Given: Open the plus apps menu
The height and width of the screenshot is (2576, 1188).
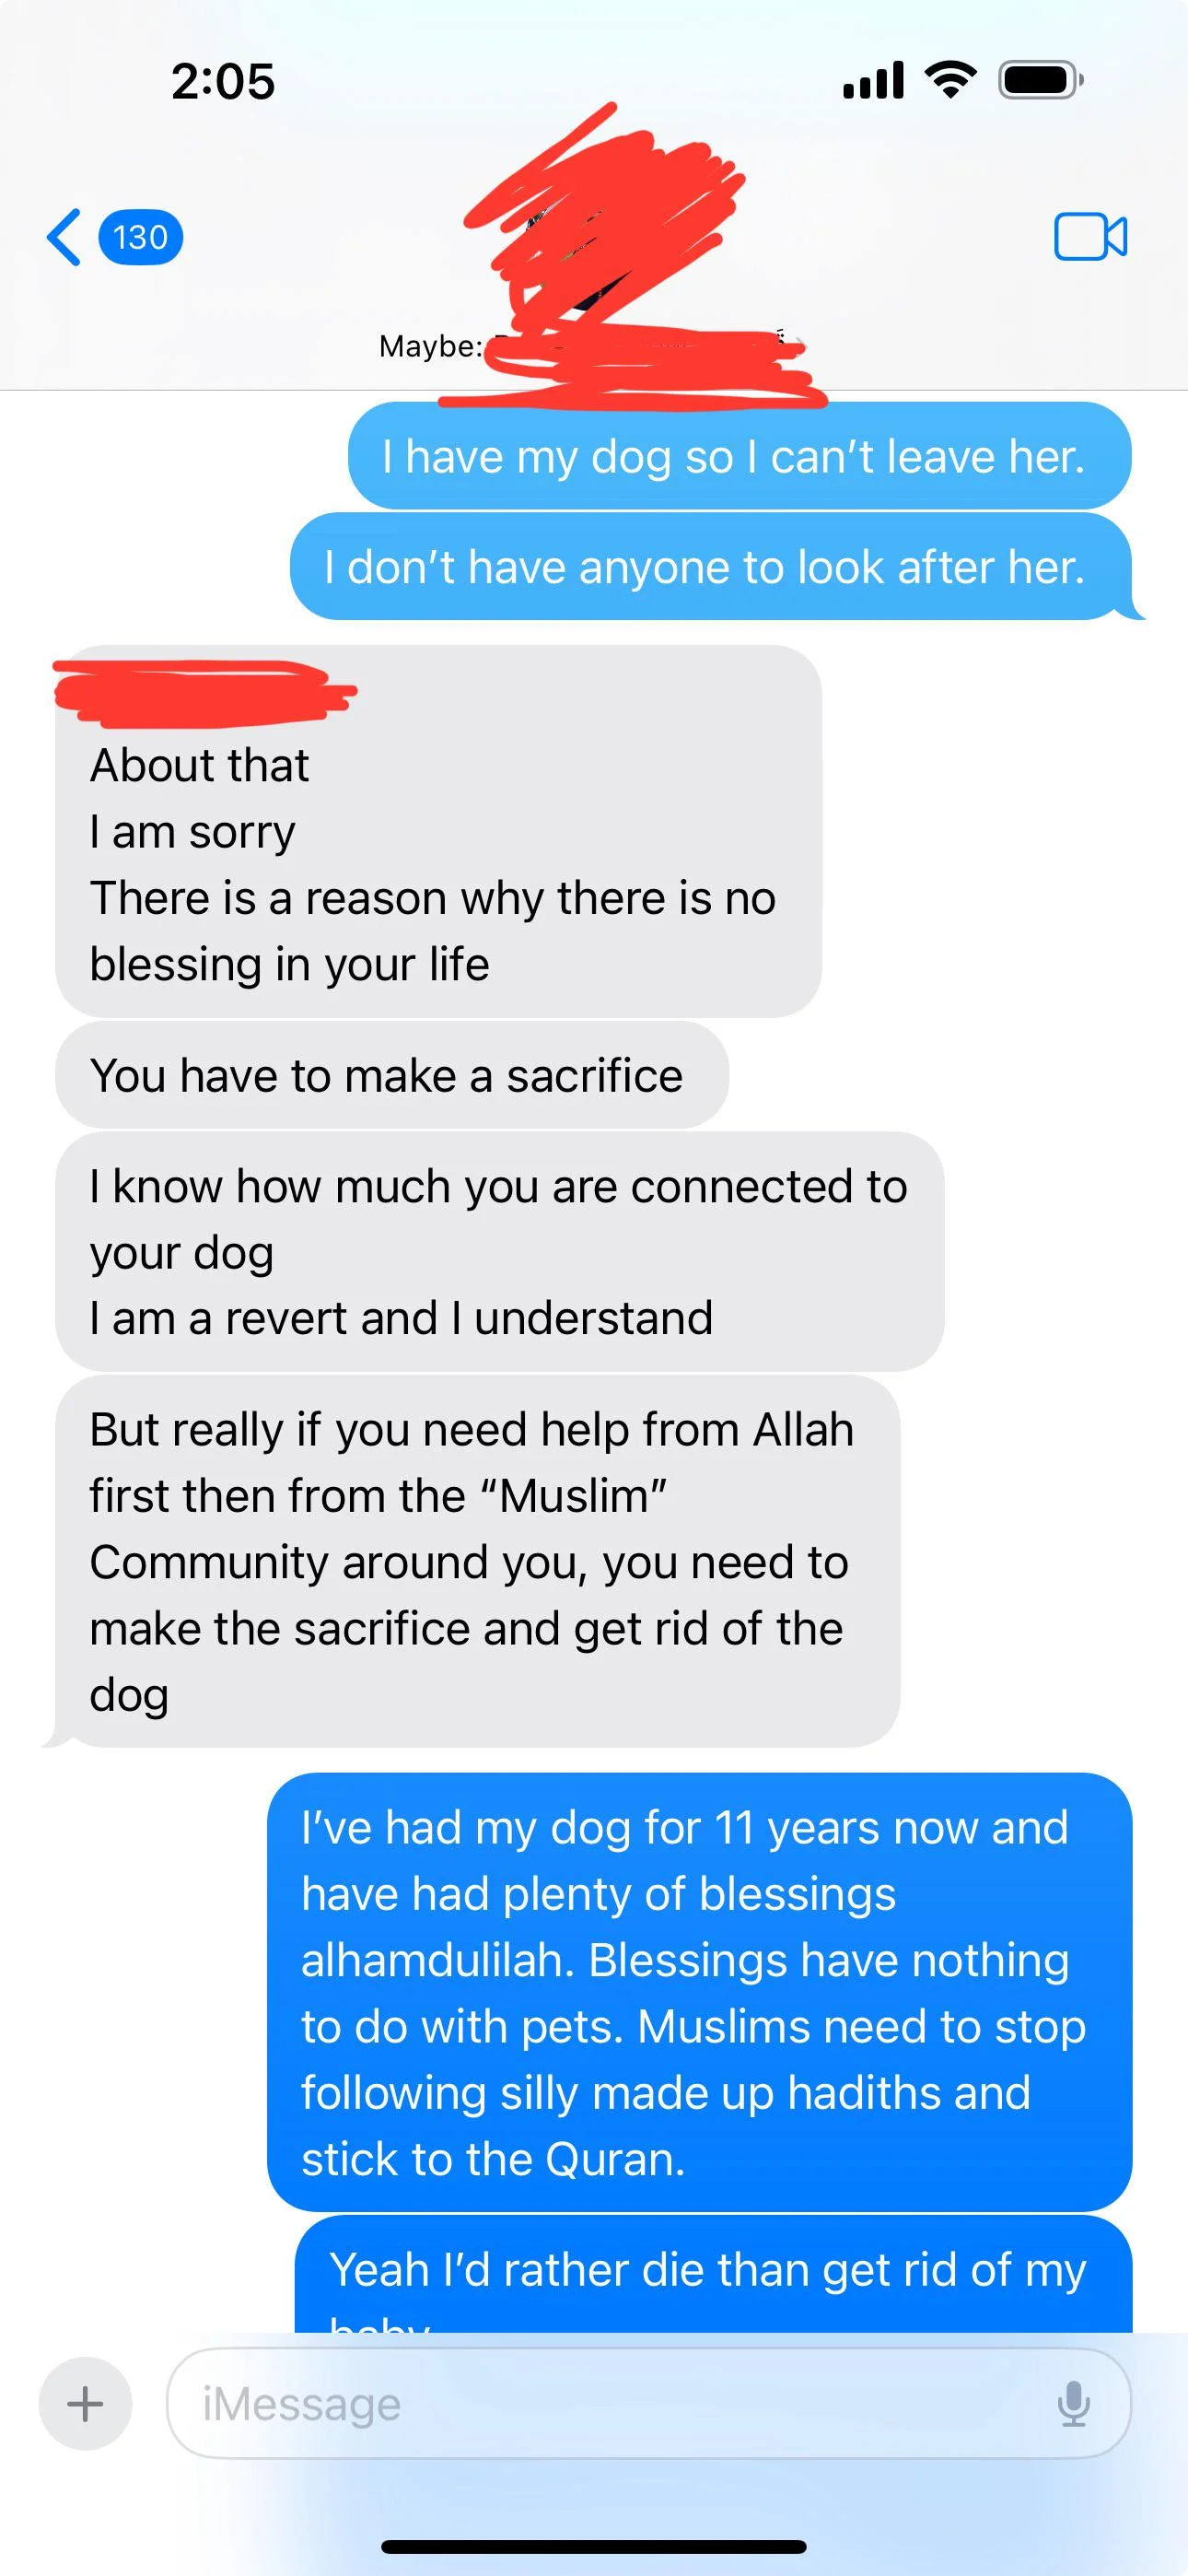Looking at the screenshot, I should coord(85,2403).
